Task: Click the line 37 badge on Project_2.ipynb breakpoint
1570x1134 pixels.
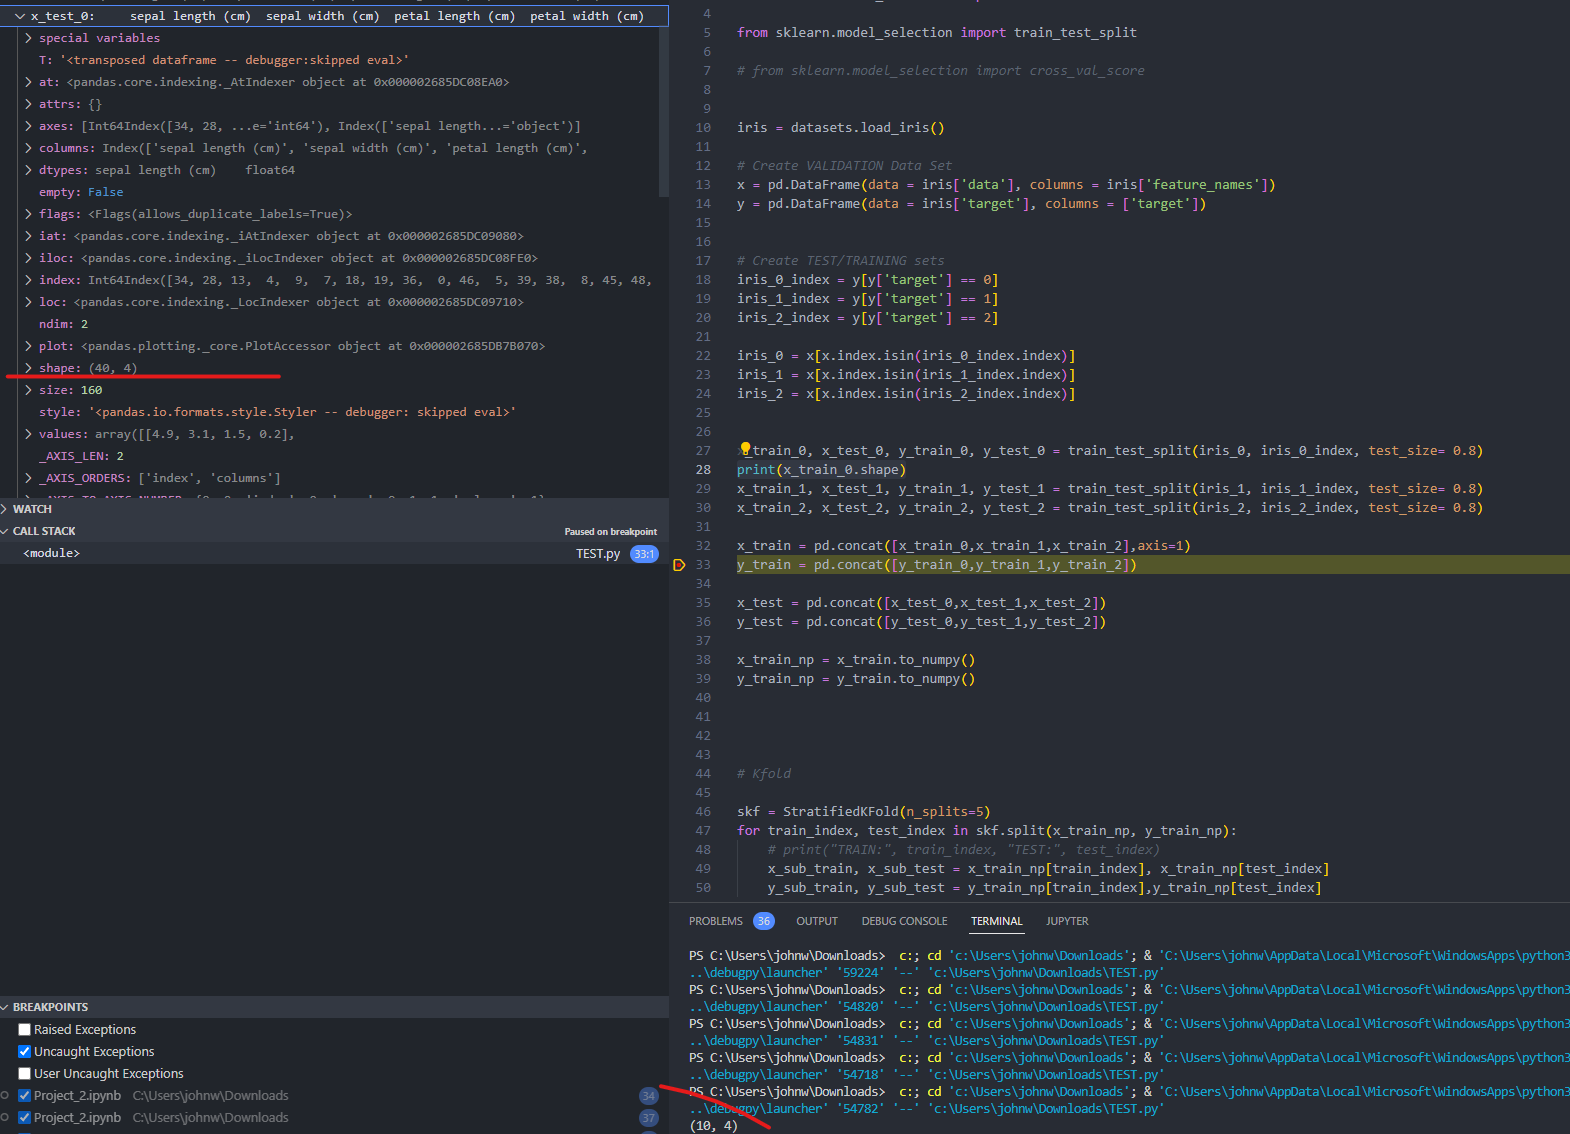Action: [649, 1118]
